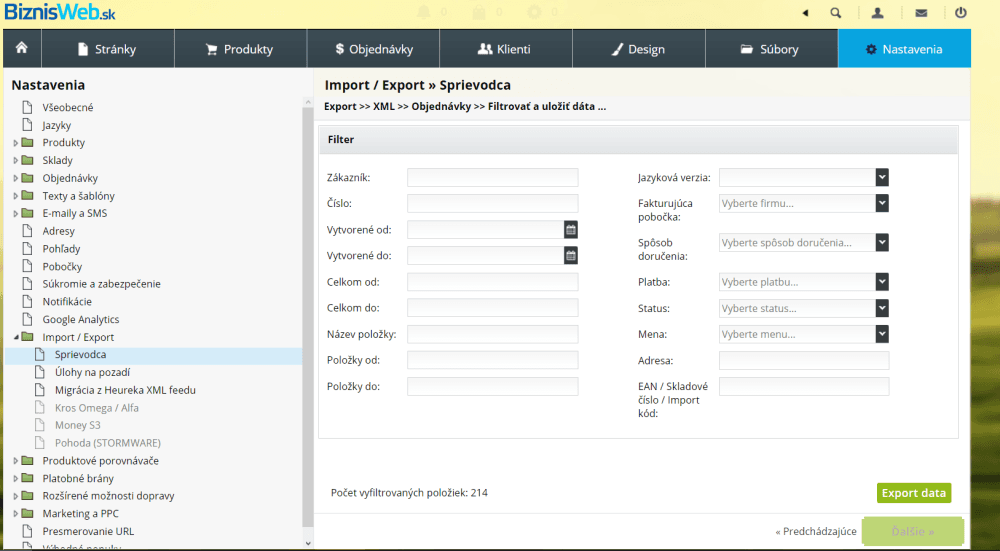This screenshot has height=551, width=1000.
Task: Open the Produkty tab
Action: click(x=240, y=48)
